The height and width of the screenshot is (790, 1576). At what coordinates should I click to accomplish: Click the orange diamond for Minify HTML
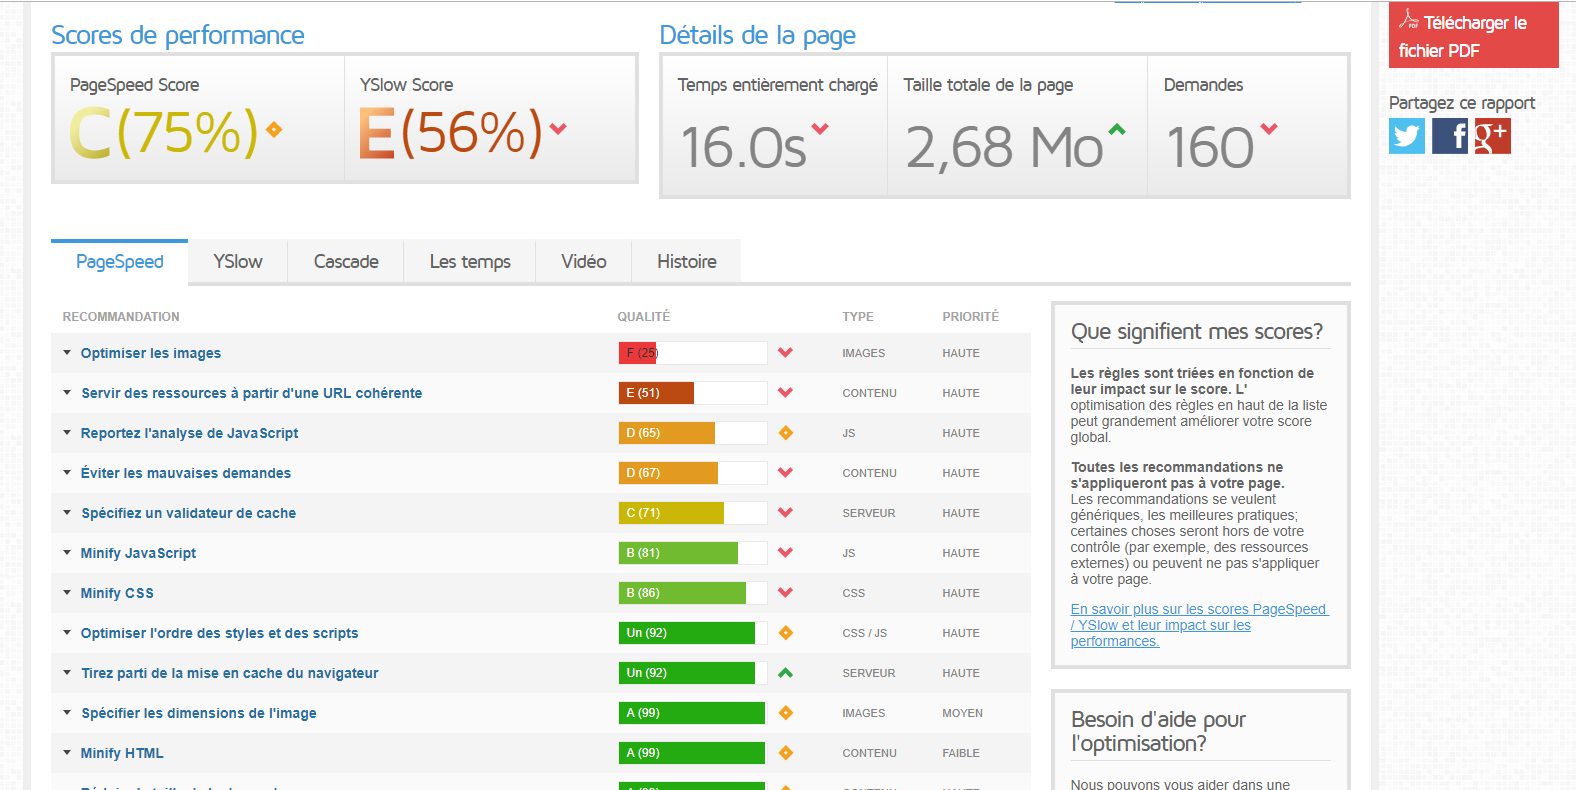pyautogui.click(x=785, y=753)
